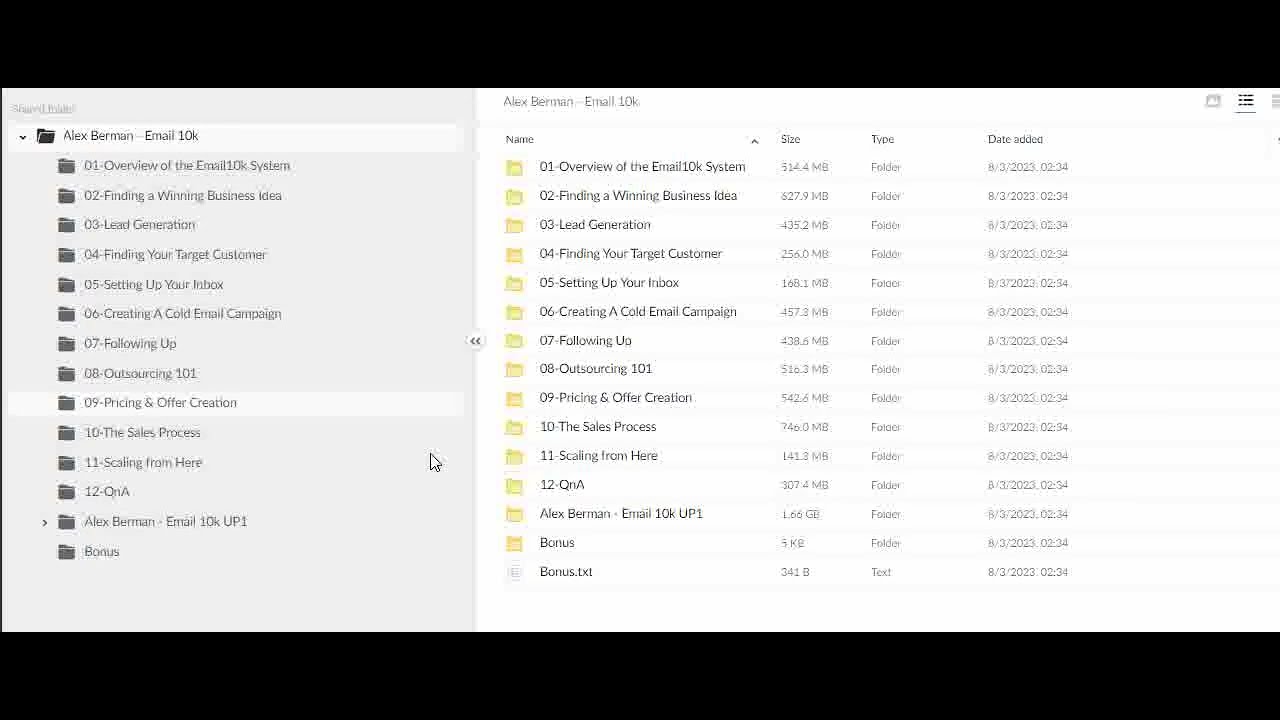Open 11-Scaling from Here in file list
Image resolution: width=1280 pixels, height=720 pixels.
[599, 456]
